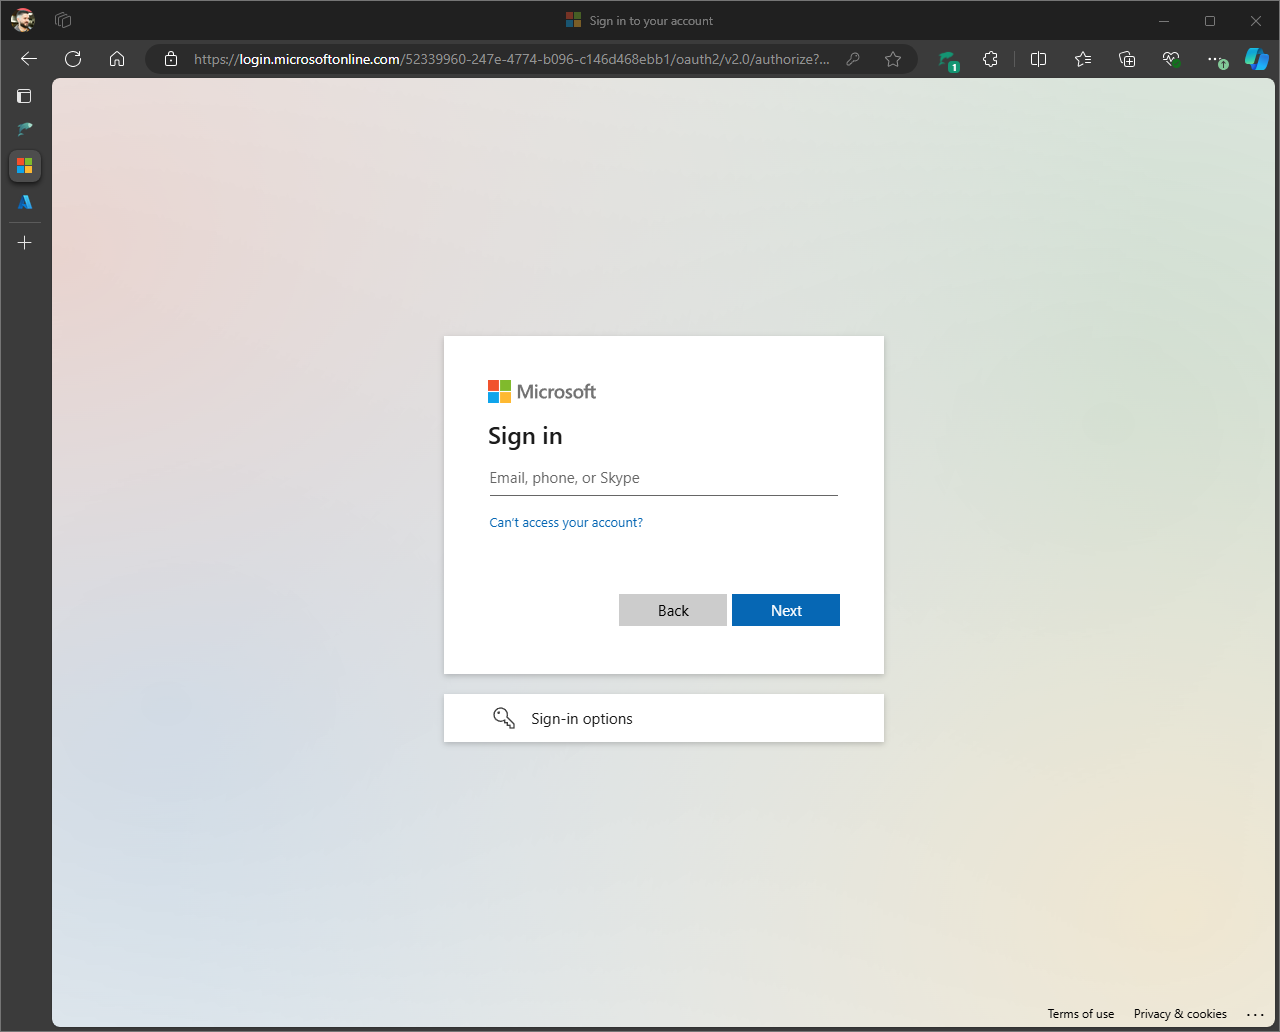The width and height of the screenshot is (1280, 1032).
Task: Minimize the browser window
Action: click(x=1164, y=20)
